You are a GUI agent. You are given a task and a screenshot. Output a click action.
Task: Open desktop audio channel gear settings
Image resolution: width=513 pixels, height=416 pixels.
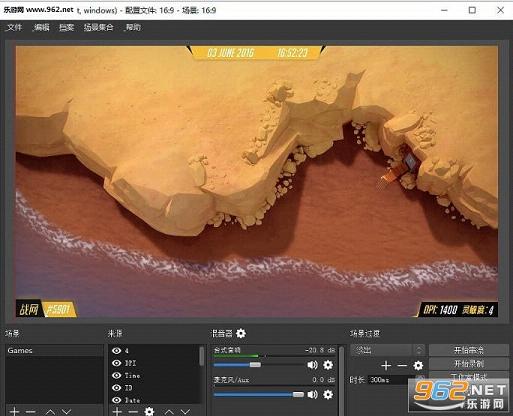click(328, 365)
